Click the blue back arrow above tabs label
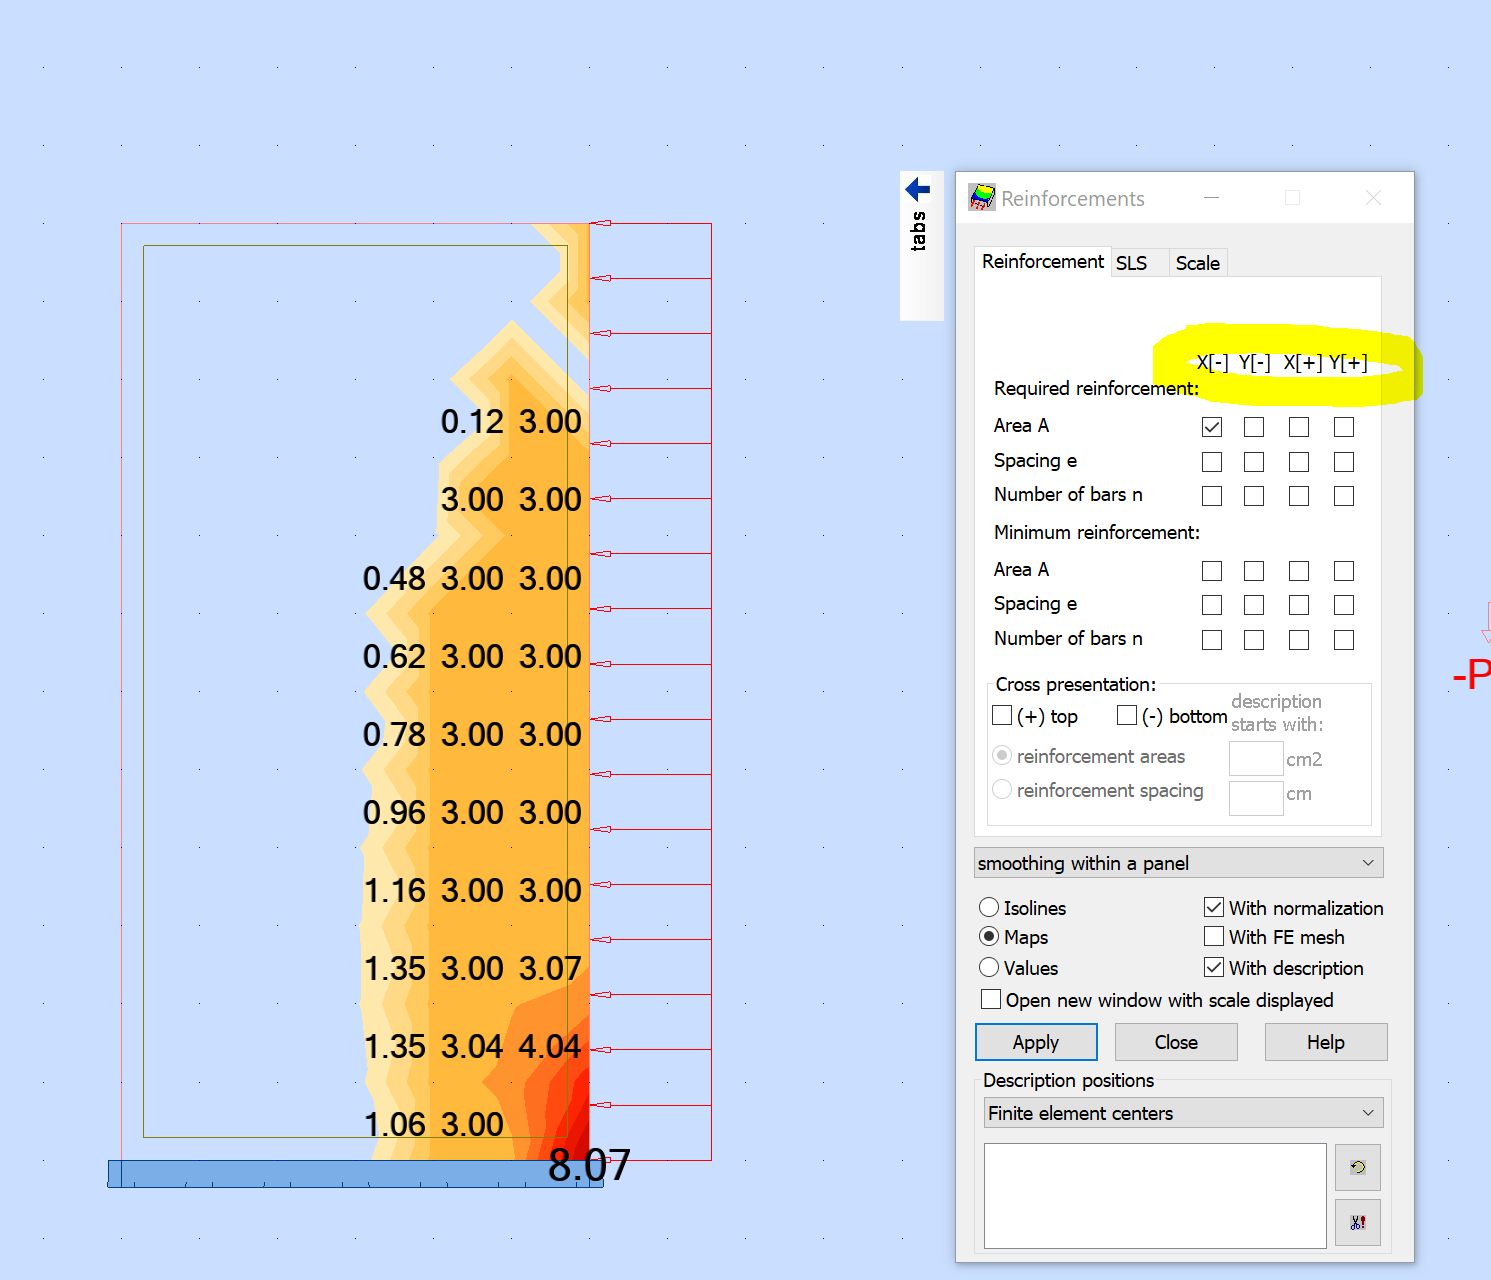1491x1280 pixels. coord(918,188)
